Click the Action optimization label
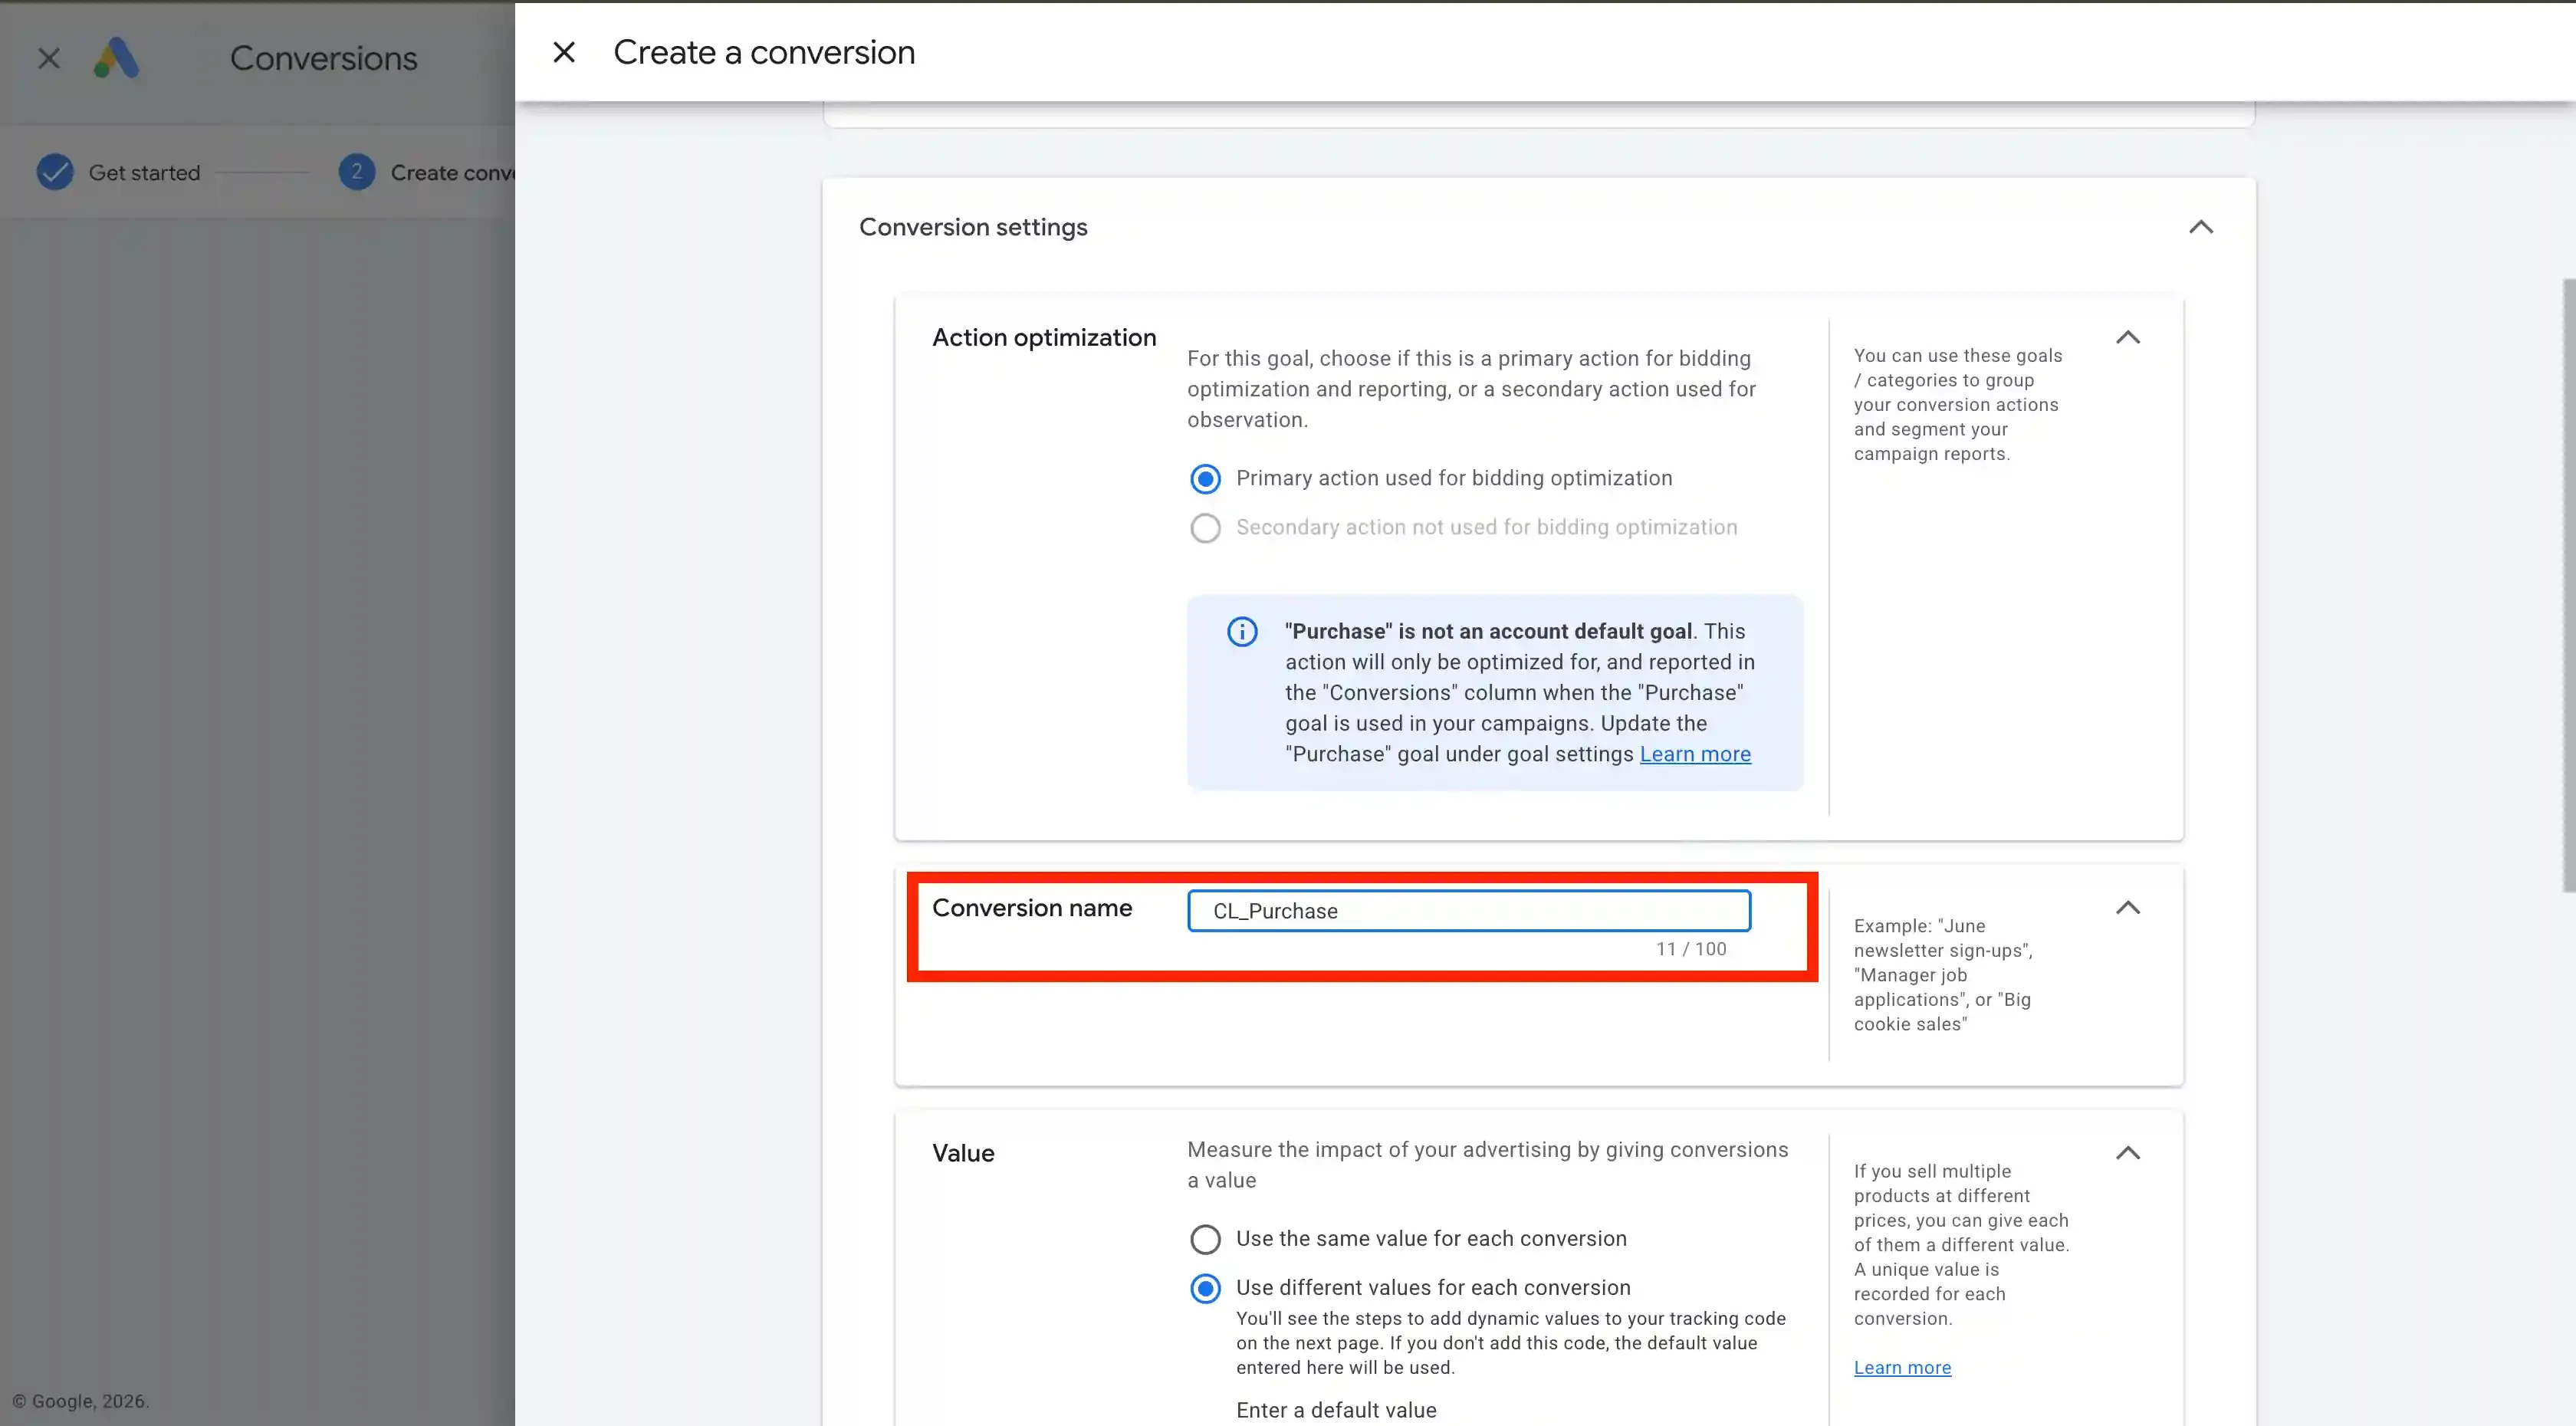The width and height of the screenshot is (2576, 1426). tap(1044, 338)
